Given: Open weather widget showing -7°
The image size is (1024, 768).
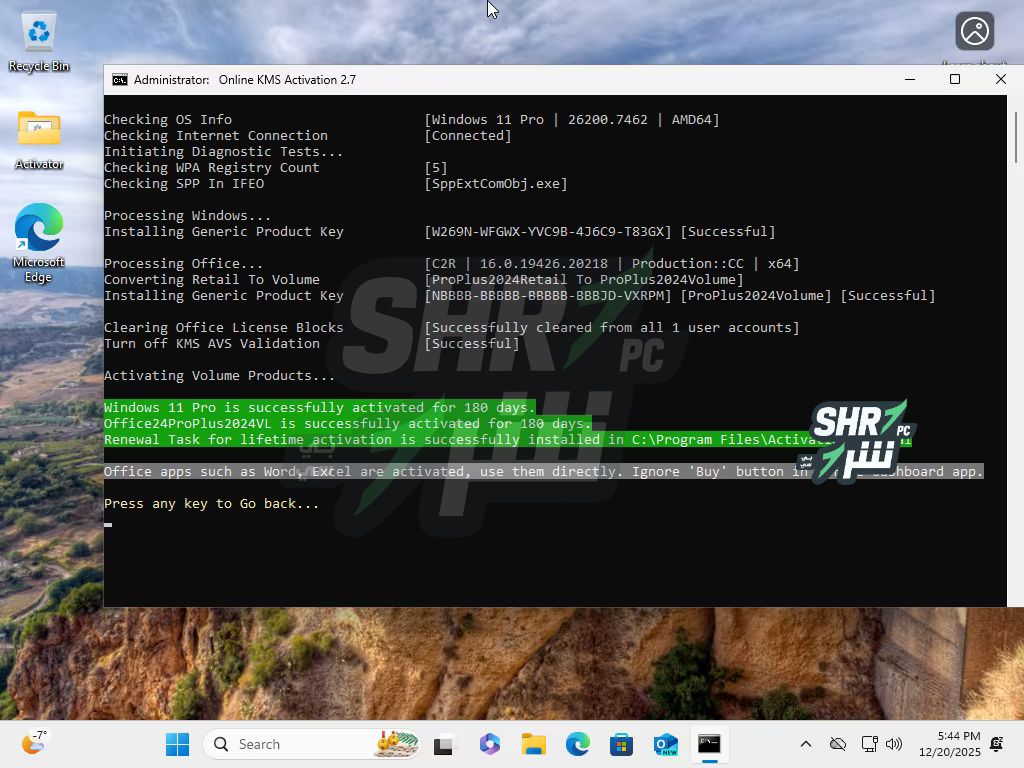Looking at the screenshot, I should click(34, 743).
